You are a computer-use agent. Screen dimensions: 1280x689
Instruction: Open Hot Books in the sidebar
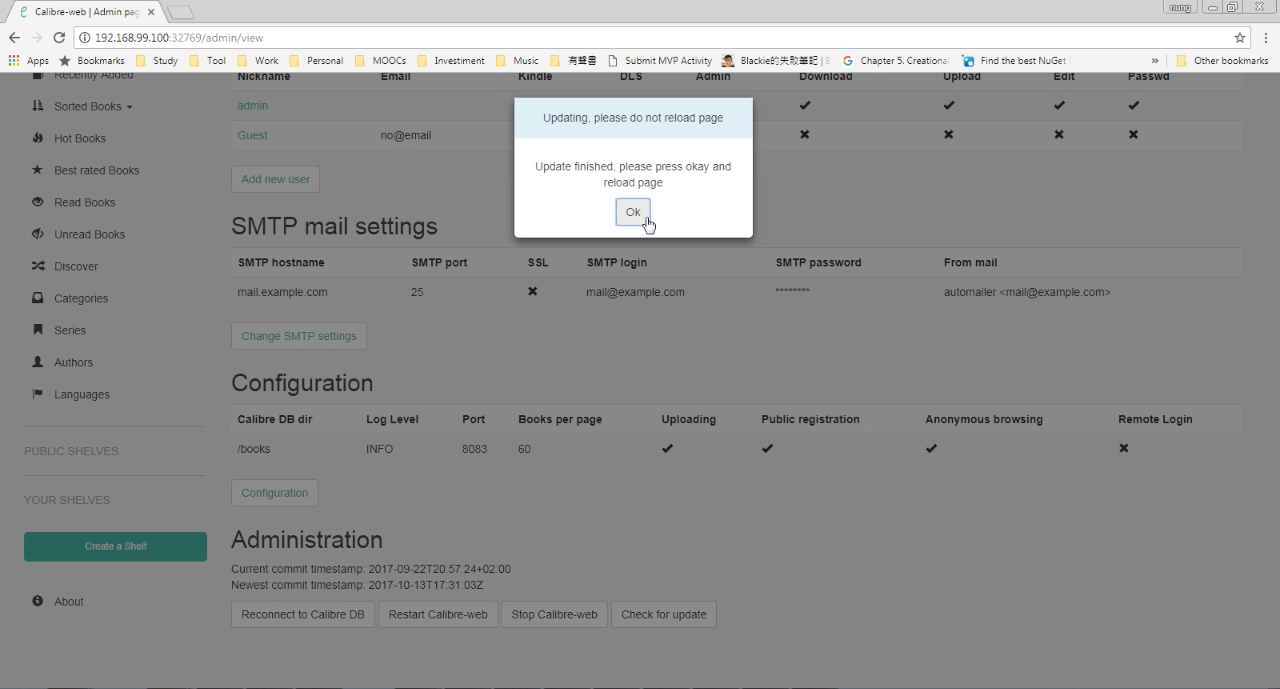[80, 138]
